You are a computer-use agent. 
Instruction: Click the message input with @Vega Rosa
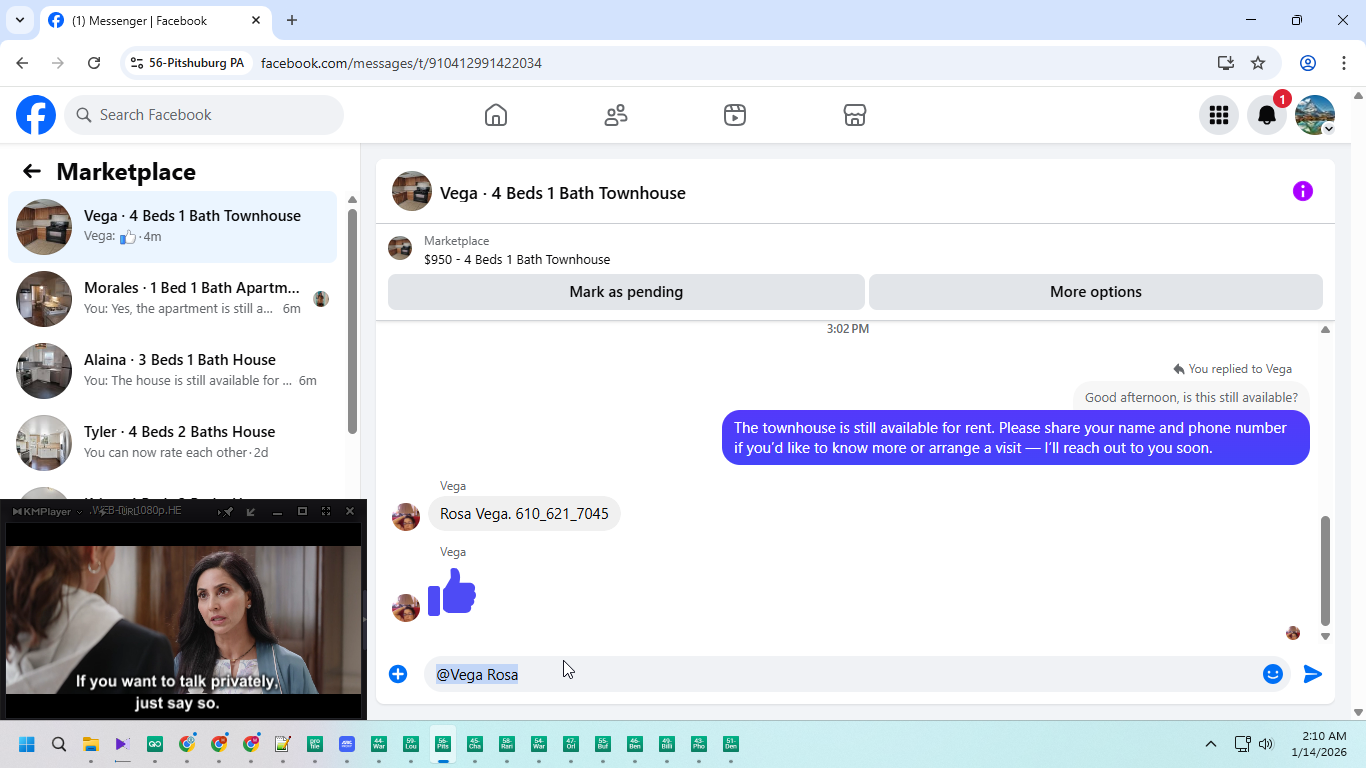coord(842,674)
